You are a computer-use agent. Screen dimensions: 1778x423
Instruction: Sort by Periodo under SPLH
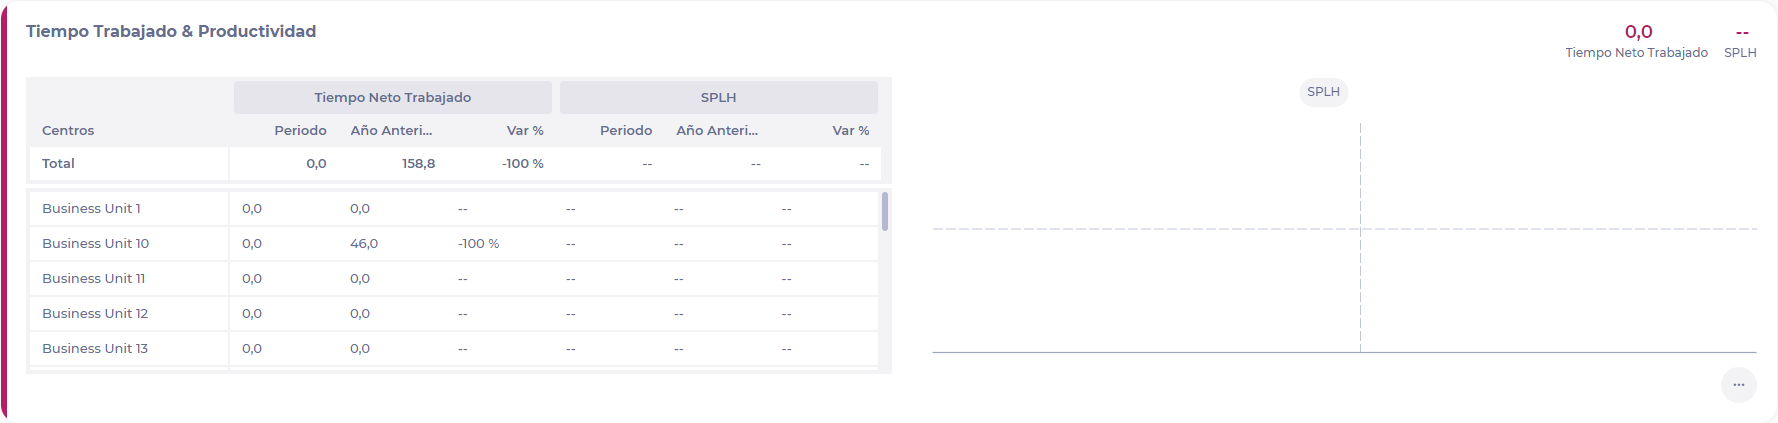tap(626, 131)
